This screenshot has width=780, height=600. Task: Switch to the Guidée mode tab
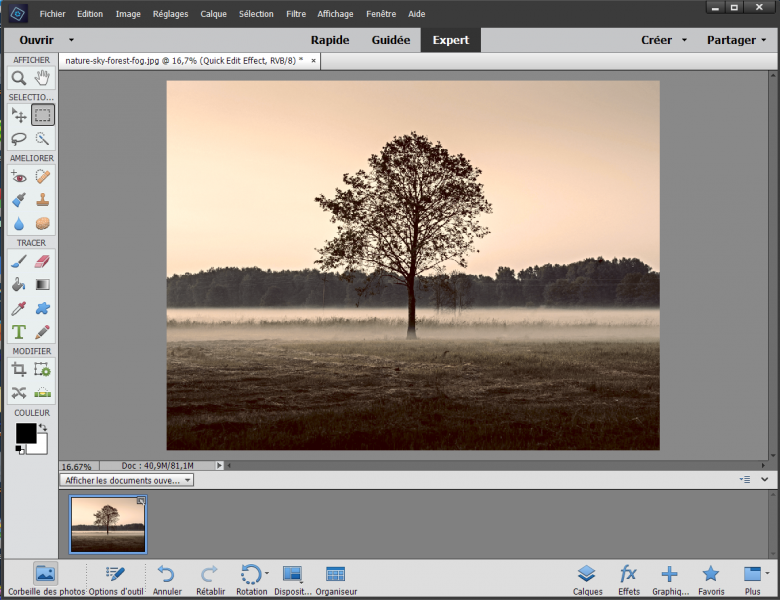coord(390,40)
